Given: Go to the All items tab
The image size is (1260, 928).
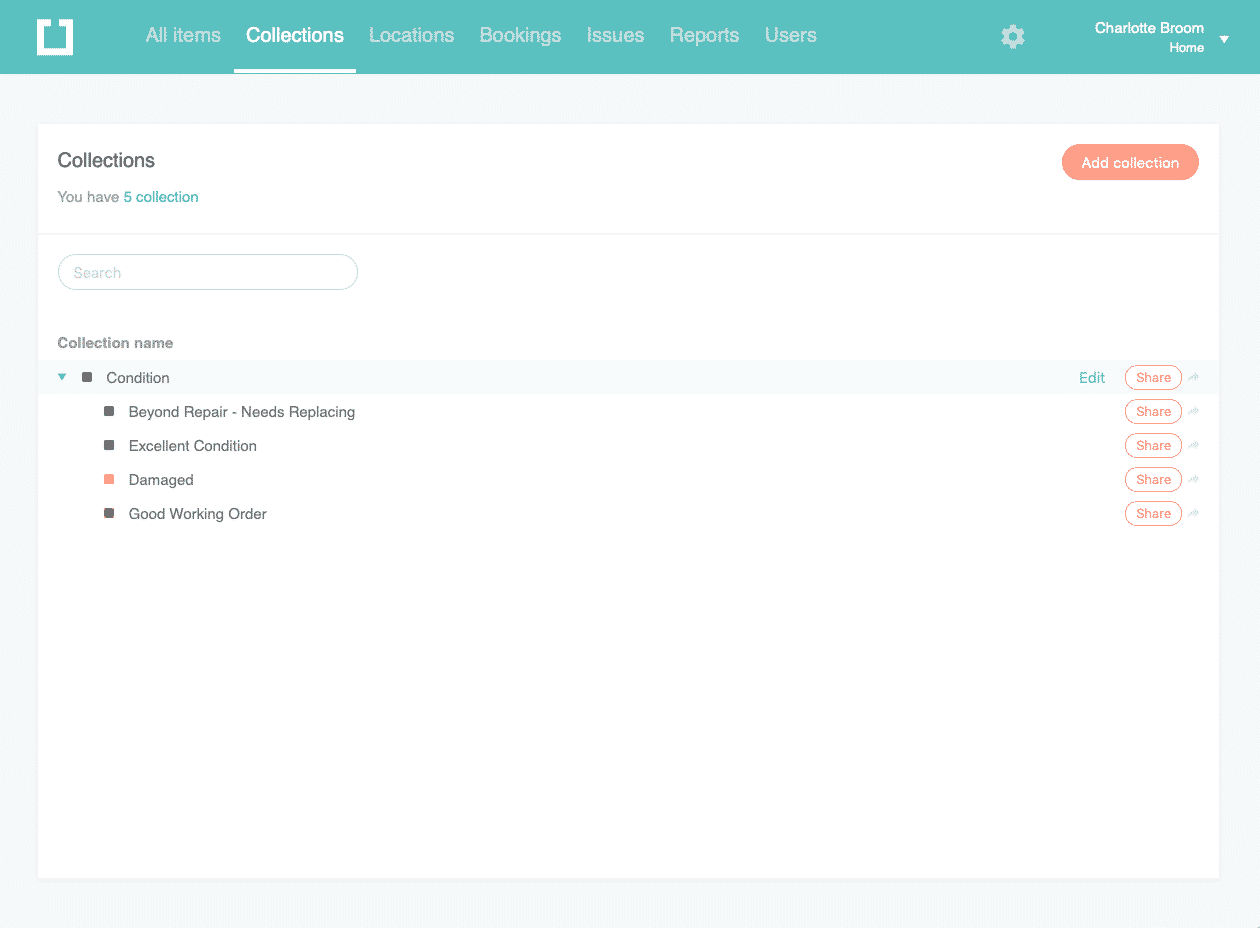Looking at the screenshot, I should 183,35.
